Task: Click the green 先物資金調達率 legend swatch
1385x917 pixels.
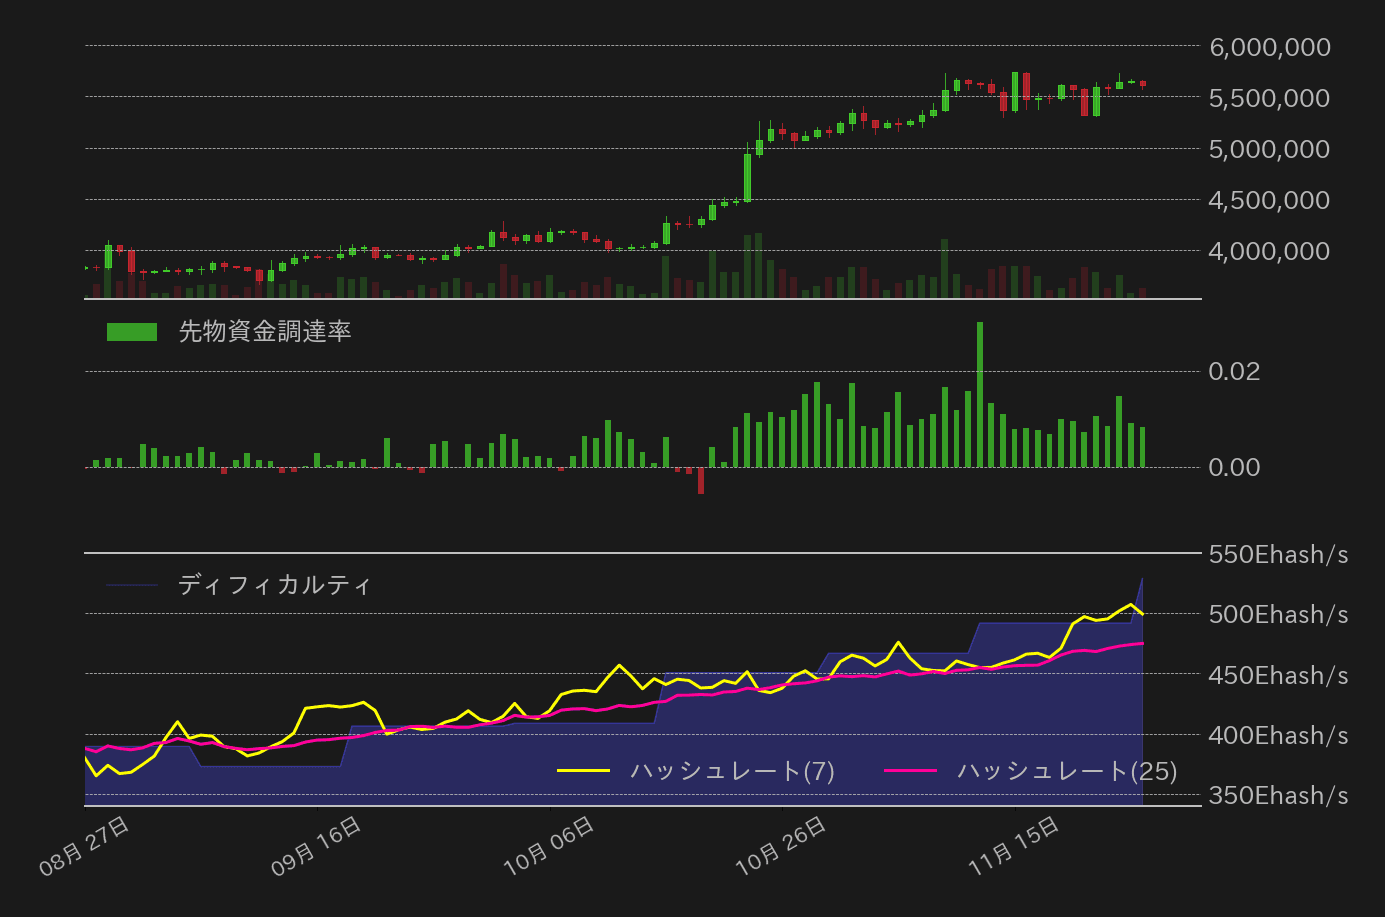Action: (131, 330)
